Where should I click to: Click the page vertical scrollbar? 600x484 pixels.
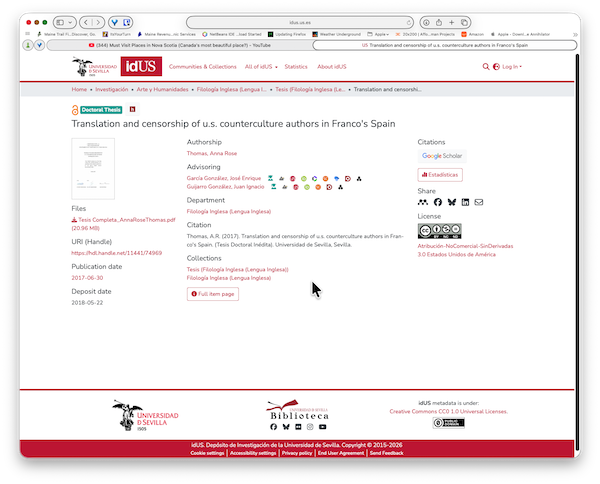(577, 253)
